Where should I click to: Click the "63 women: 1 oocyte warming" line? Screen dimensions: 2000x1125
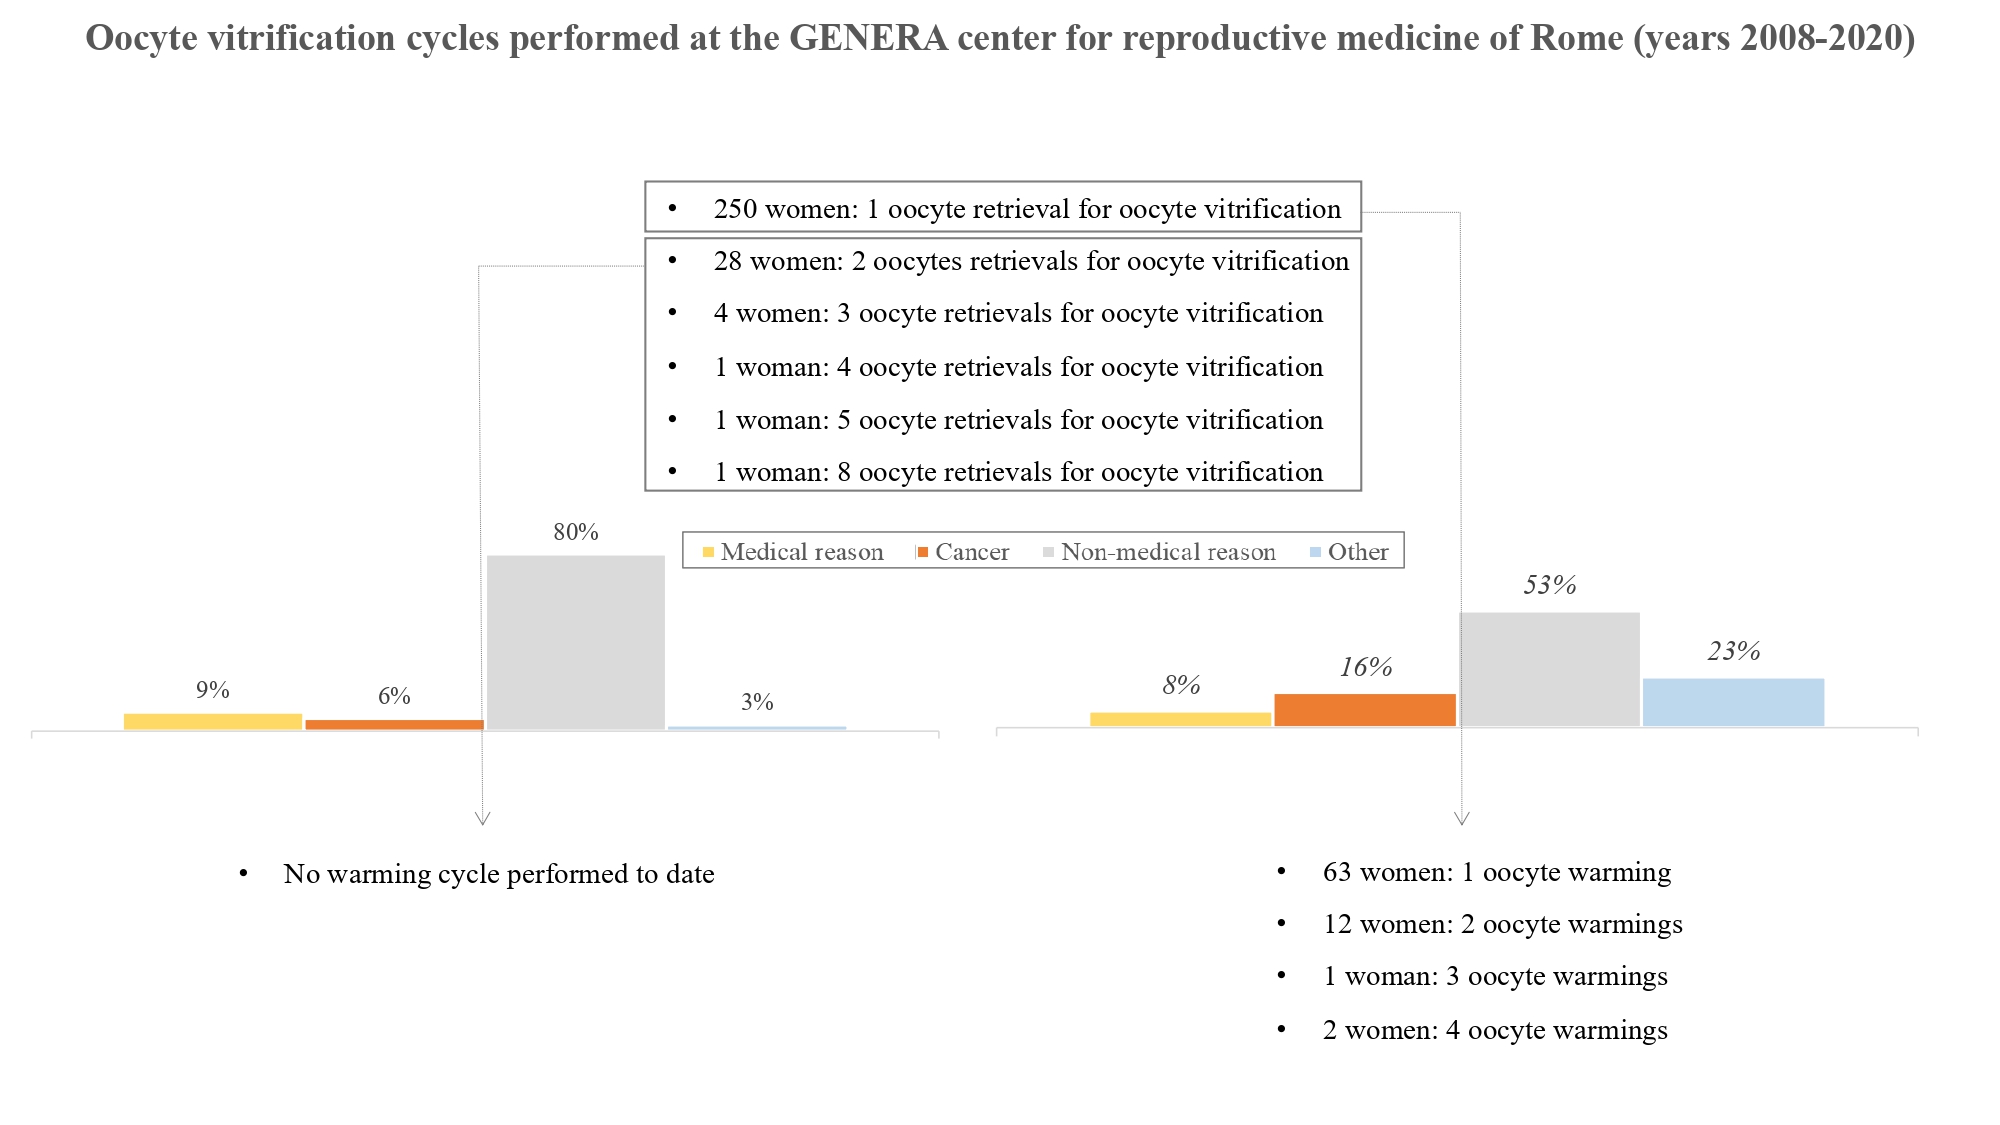1496,872
